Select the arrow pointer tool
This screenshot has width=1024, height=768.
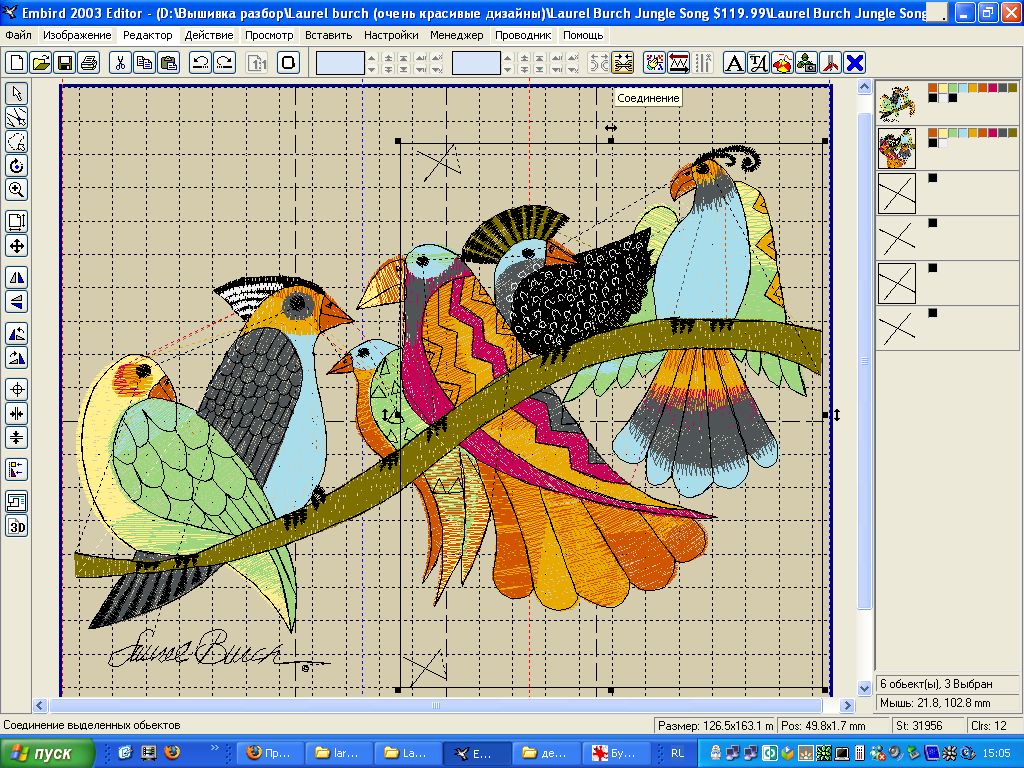coord(17,93)
